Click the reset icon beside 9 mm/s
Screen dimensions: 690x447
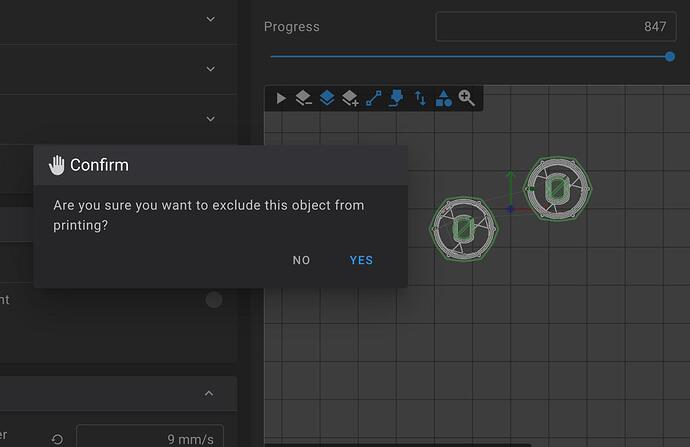pyautogui.click(x=58, y=438)
